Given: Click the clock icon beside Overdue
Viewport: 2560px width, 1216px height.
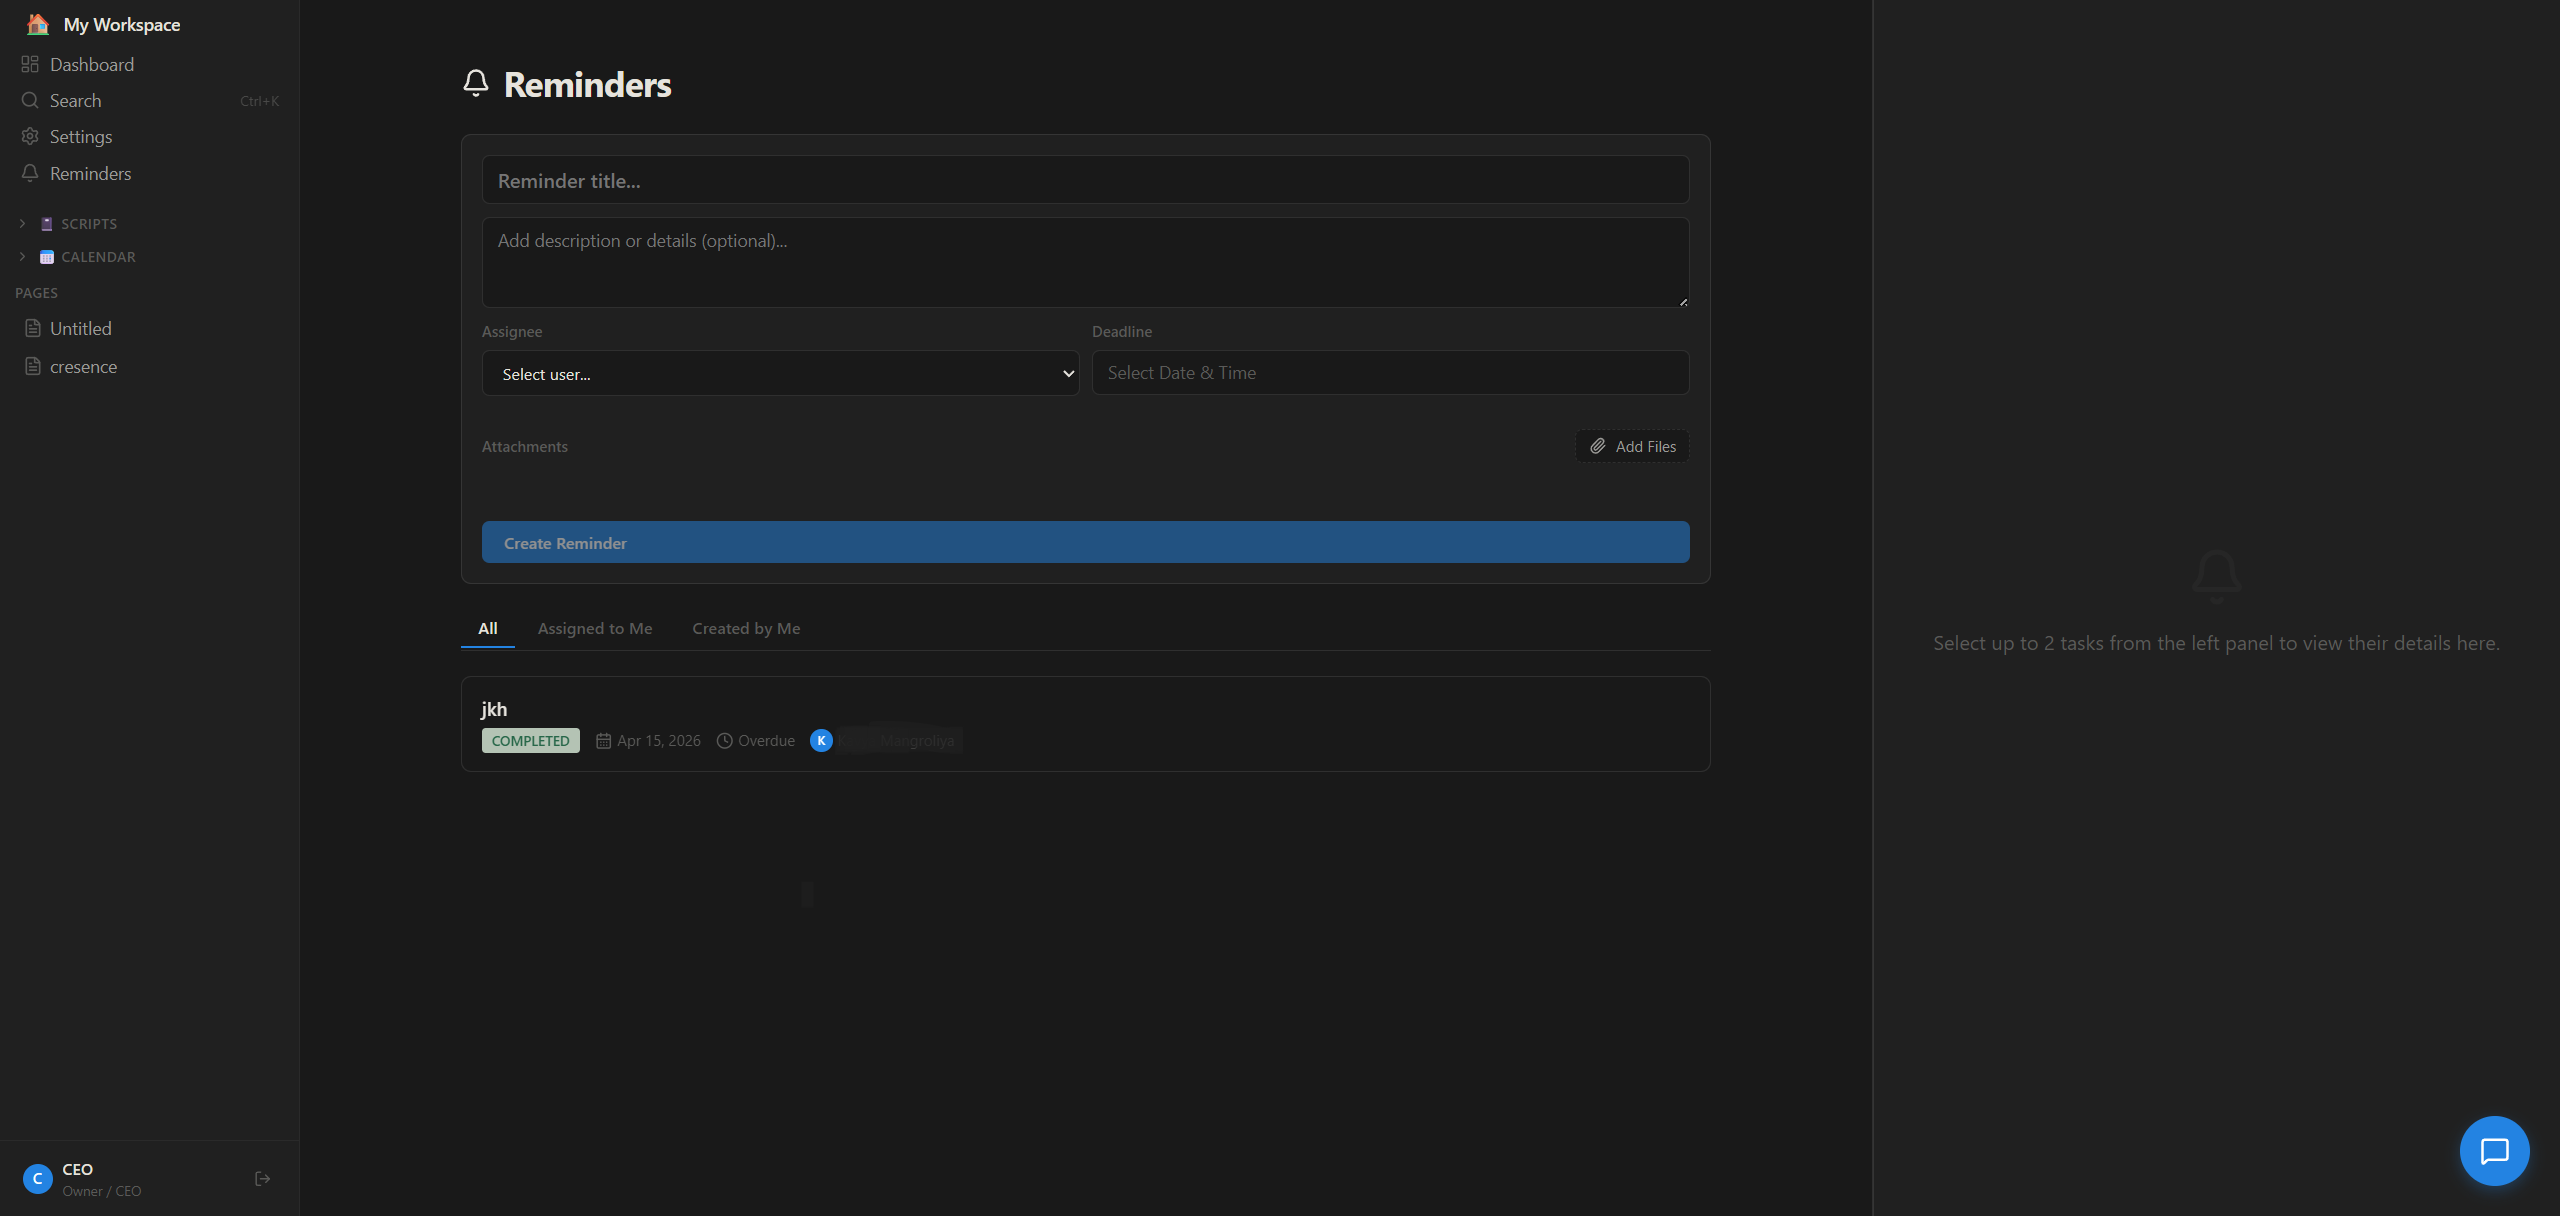Looking at the screenshot, I should 725,741.
